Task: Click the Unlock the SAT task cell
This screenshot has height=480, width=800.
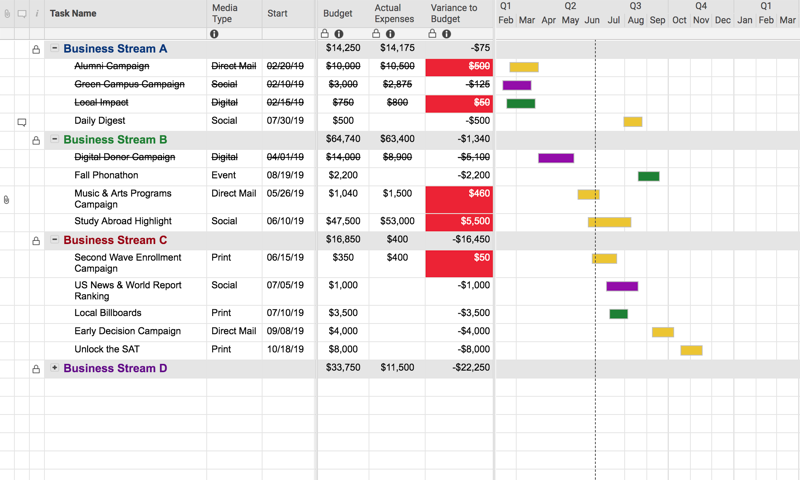Action: pyautogui.click(x=104, y=350)
